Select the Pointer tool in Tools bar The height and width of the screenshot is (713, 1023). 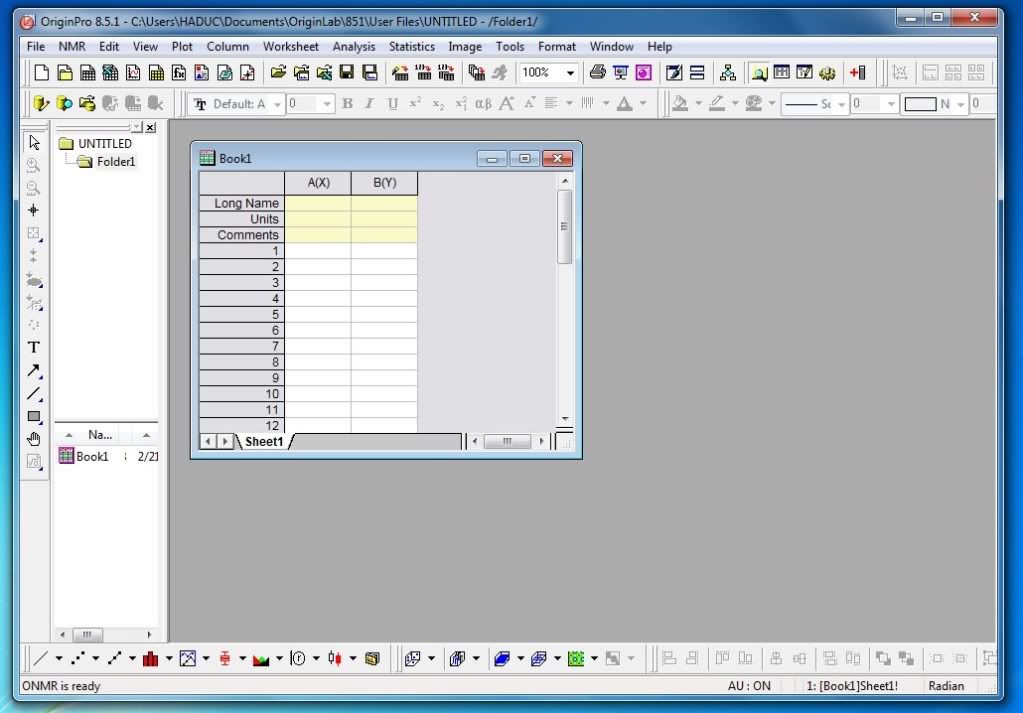click(34, 142)
